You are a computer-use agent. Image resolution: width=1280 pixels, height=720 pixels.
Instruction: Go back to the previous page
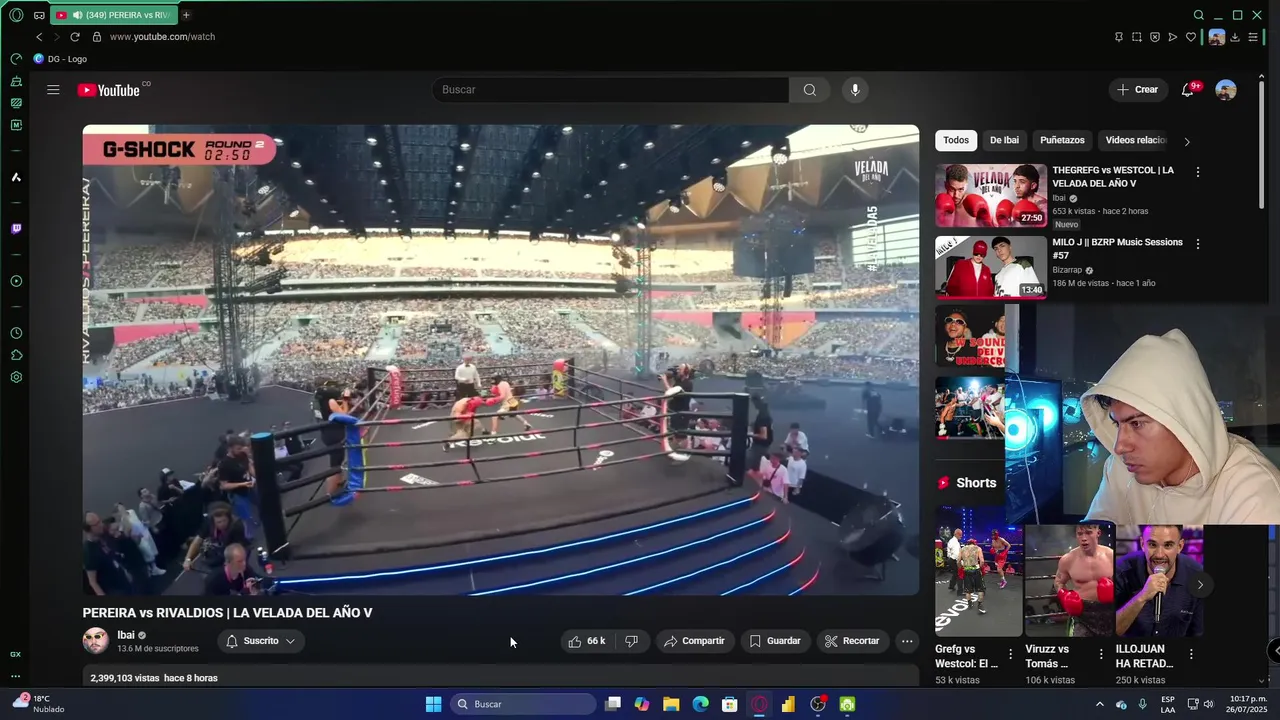point(39,37)
